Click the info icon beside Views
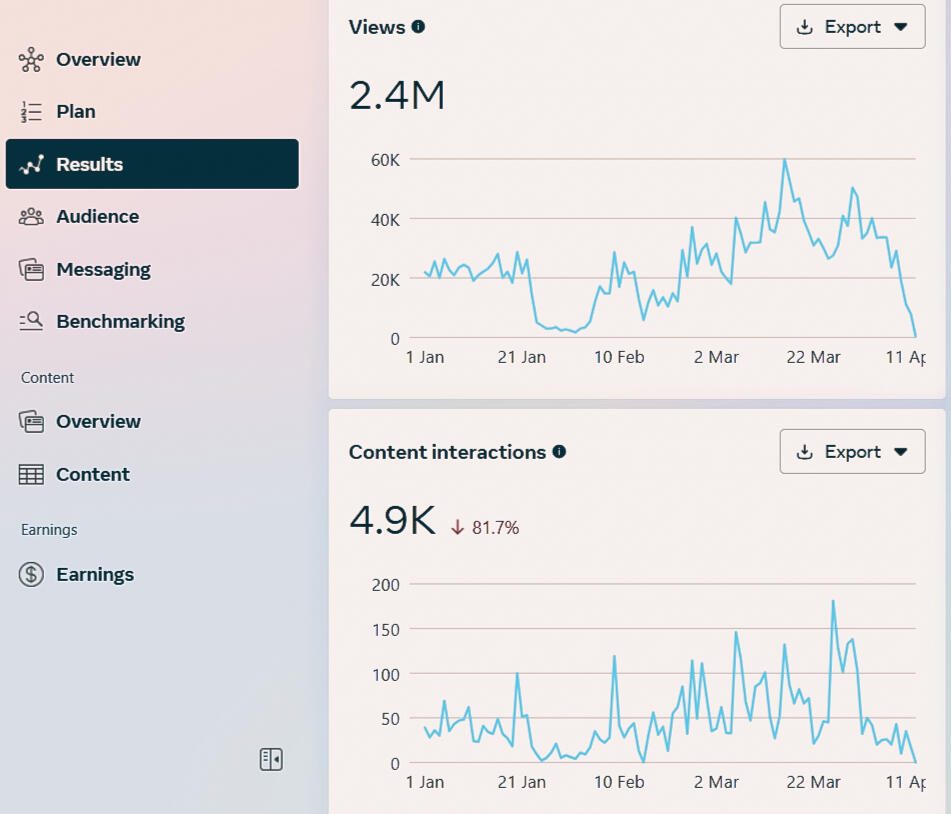This screenshot has width=951, height=814. 418,27
